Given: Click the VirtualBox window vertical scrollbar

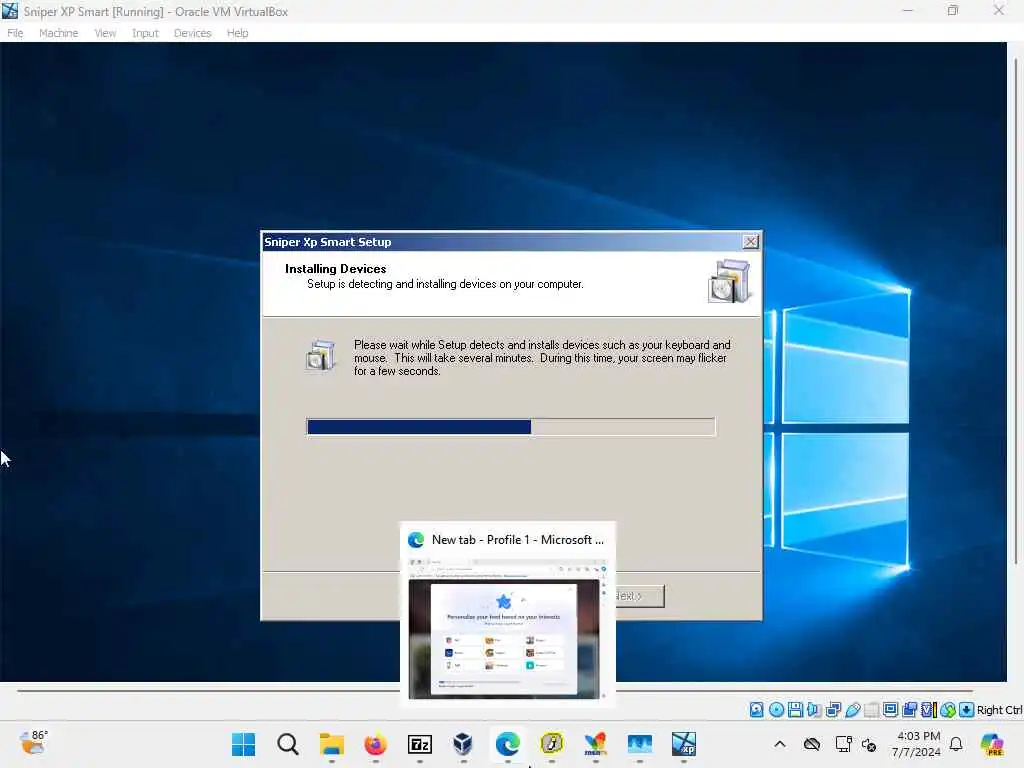Looking at the screenshot, I should coord(1016,313).
